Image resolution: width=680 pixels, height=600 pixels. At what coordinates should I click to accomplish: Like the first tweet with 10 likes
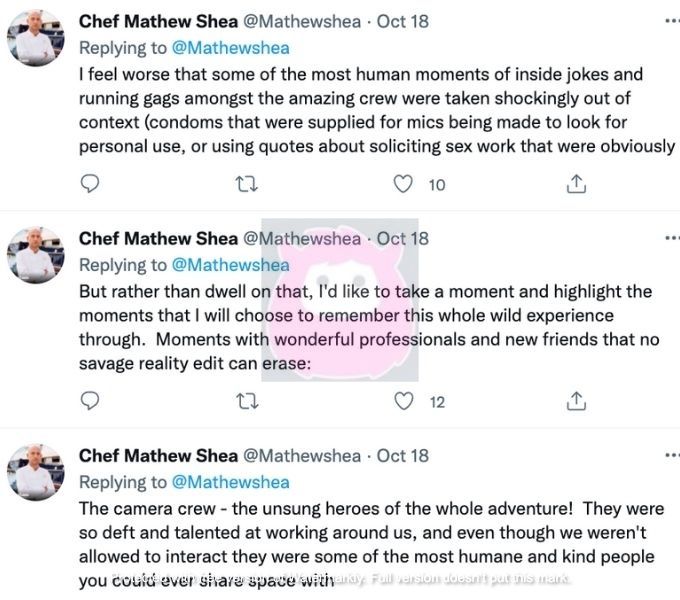[x=403, y=184]
